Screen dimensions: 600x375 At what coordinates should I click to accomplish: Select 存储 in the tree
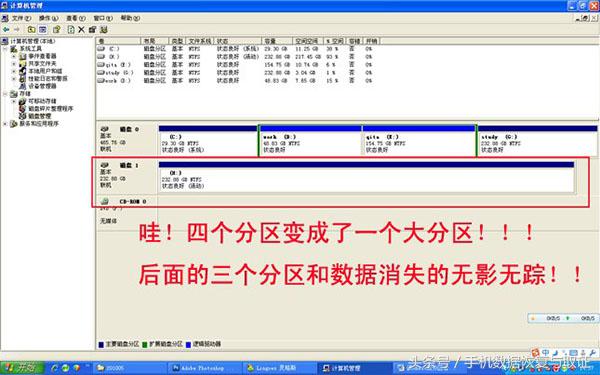coord(25,94)
